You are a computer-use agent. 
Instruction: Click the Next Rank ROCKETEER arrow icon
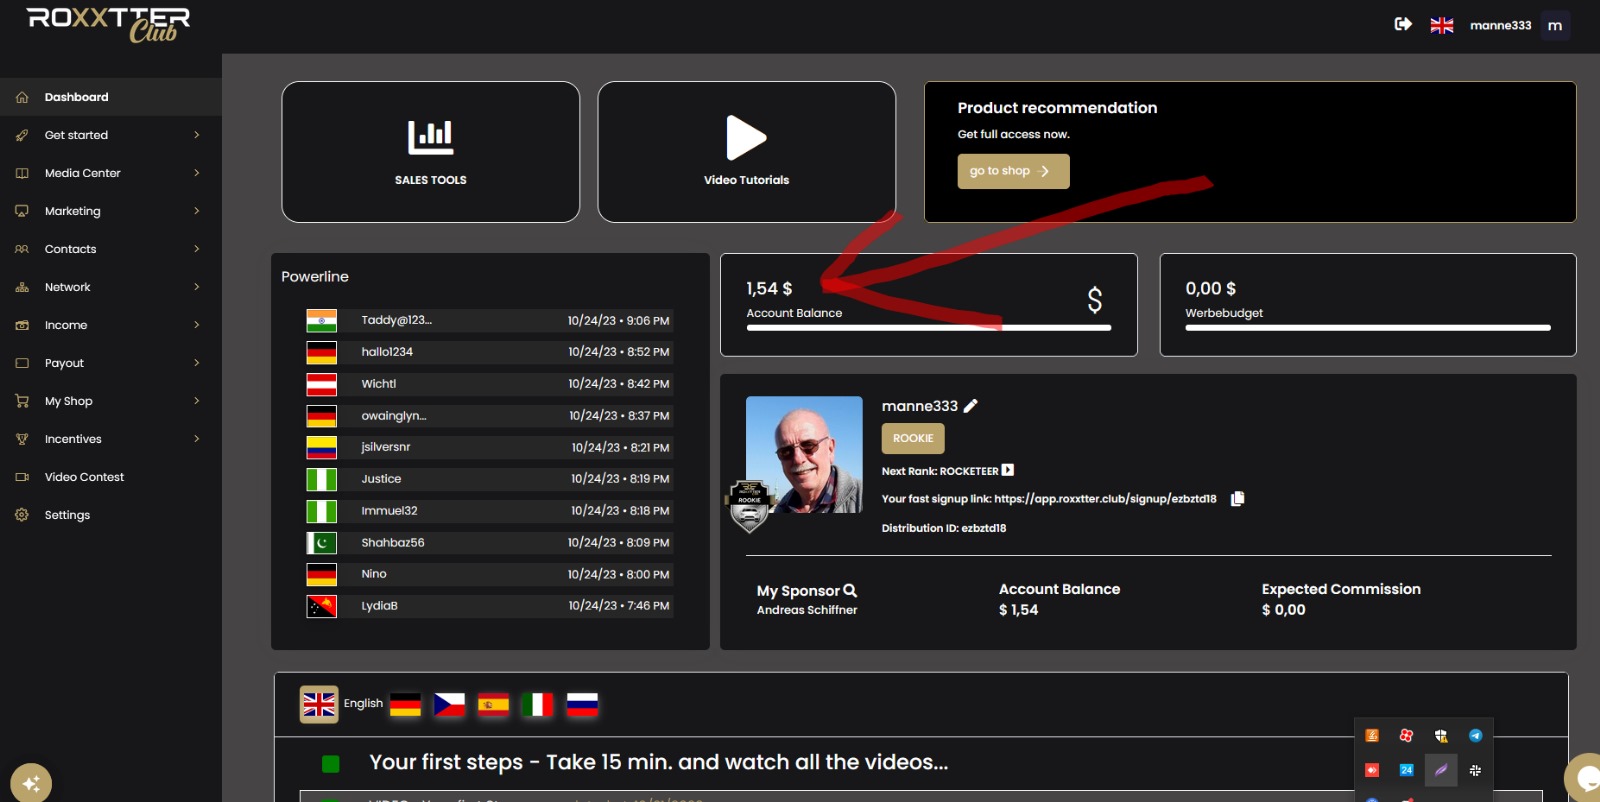[x=1008, y=470]
